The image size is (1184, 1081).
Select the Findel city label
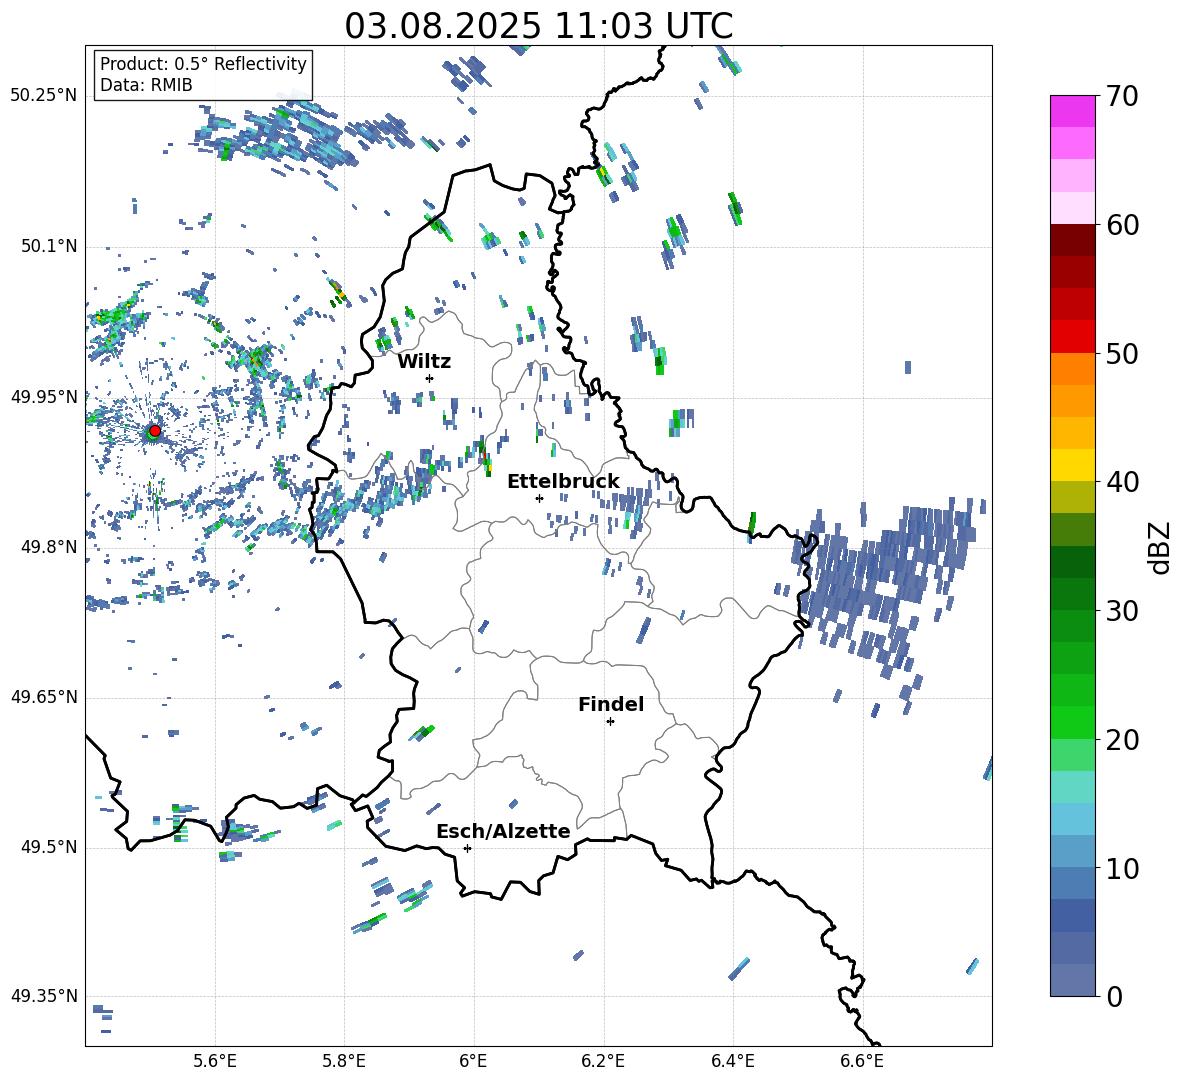(x=611, y=704)
